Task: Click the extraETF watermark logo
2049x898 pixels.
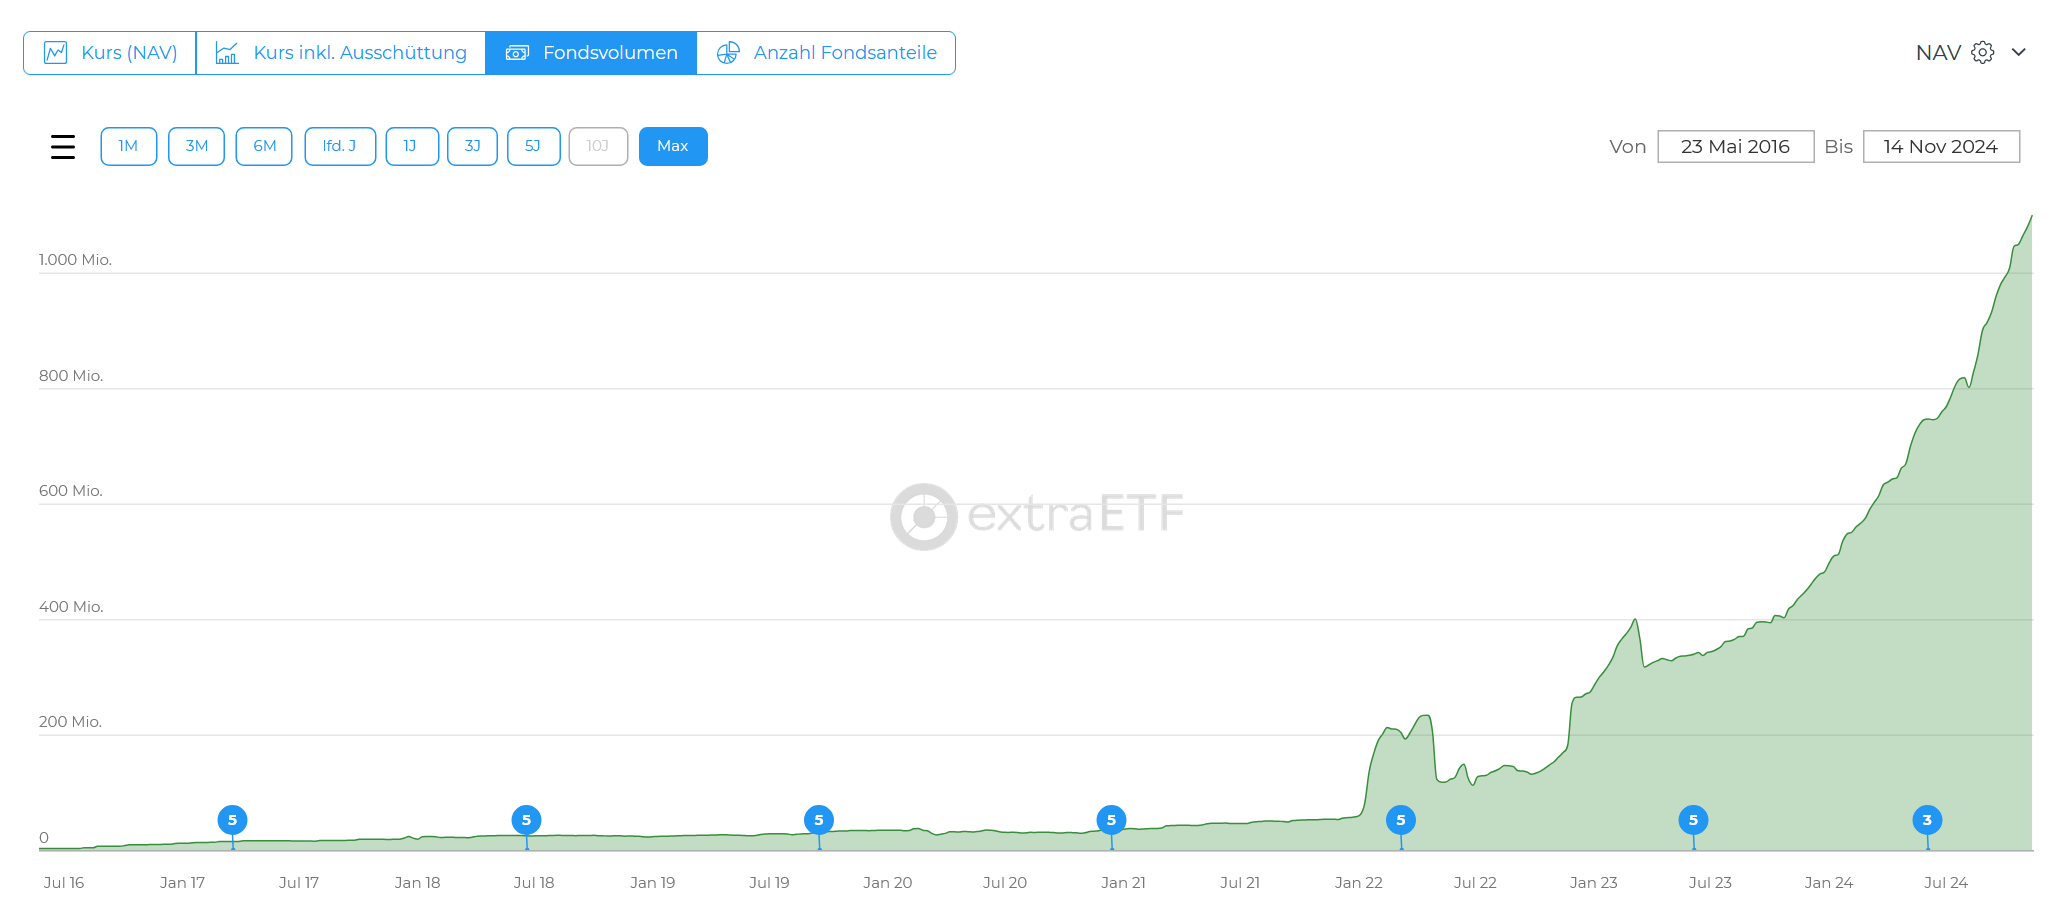Action: coord(924,517)
